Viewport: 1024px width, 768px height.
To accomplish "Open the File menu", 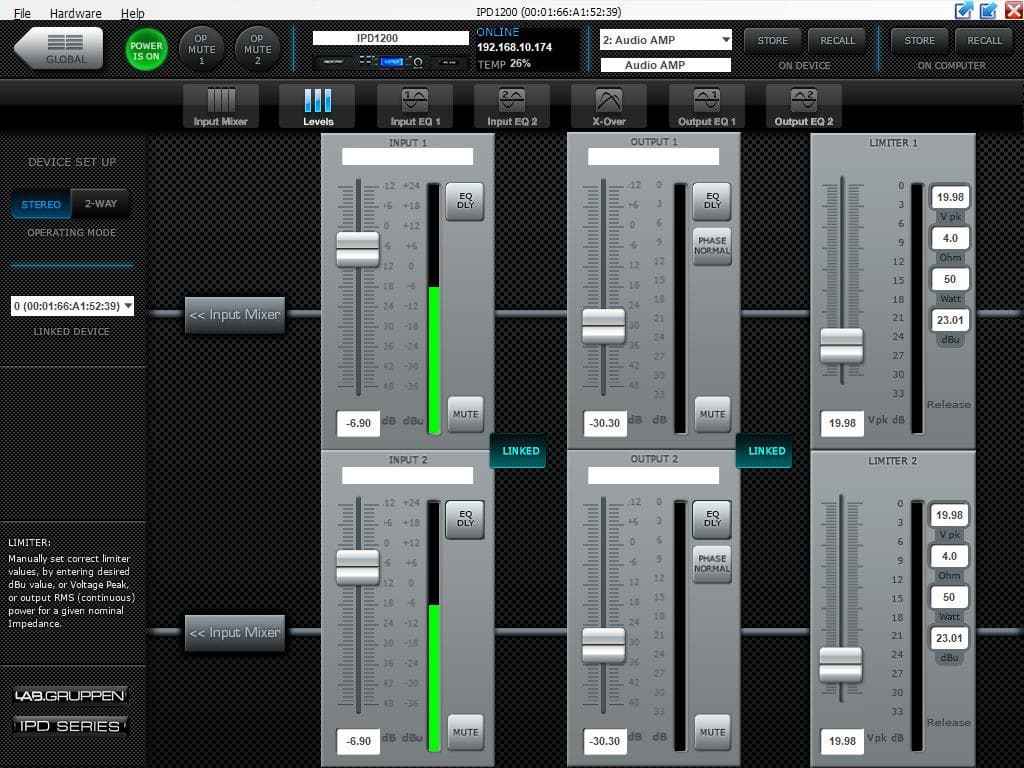I will tap(22, 13).
